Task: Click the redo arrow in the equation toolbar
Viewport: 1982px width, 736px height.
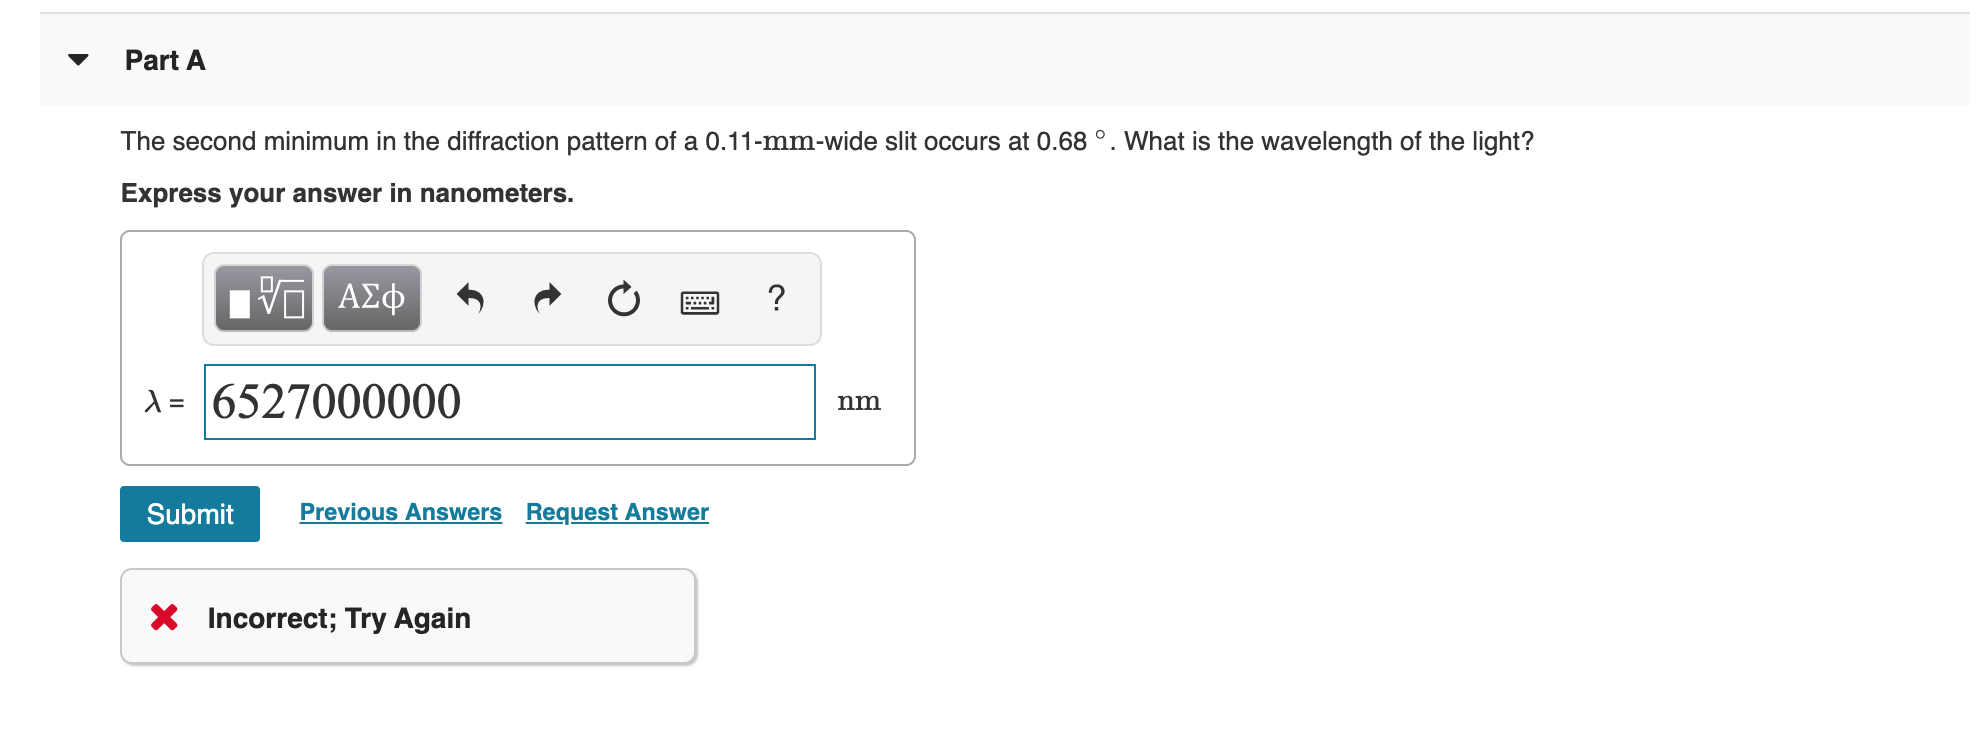Action: click(546, 297)
